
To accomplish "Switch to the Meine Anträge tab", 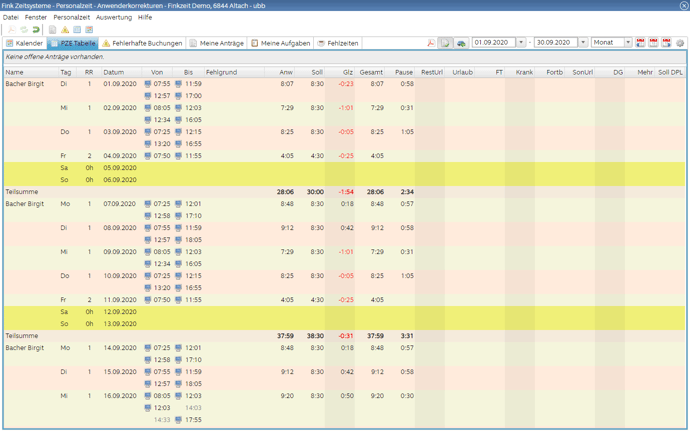I will coord(217,43).
